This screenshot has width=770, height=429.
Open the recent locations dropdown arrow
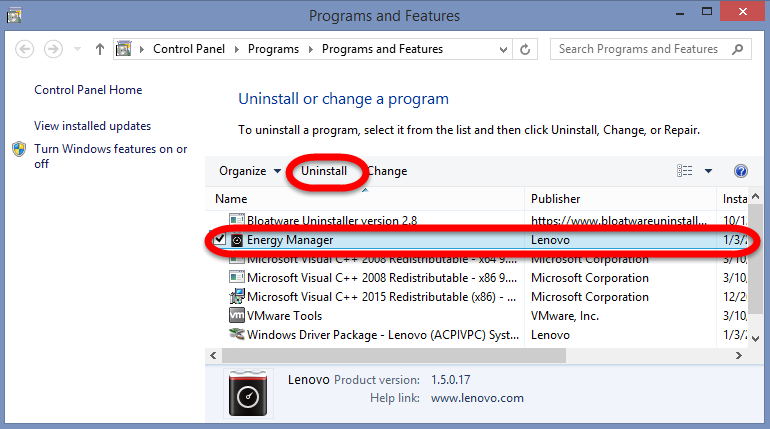coord(77,49)
